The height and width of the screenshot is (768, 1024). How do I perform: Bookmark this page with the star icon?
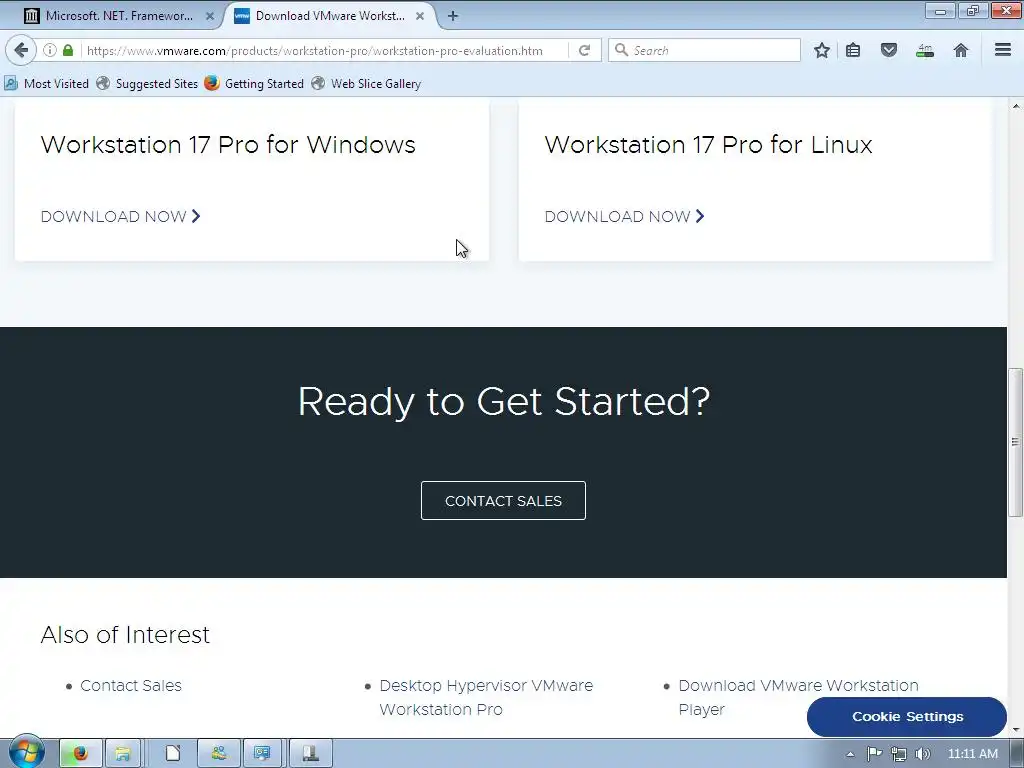[x=822, y=50]
